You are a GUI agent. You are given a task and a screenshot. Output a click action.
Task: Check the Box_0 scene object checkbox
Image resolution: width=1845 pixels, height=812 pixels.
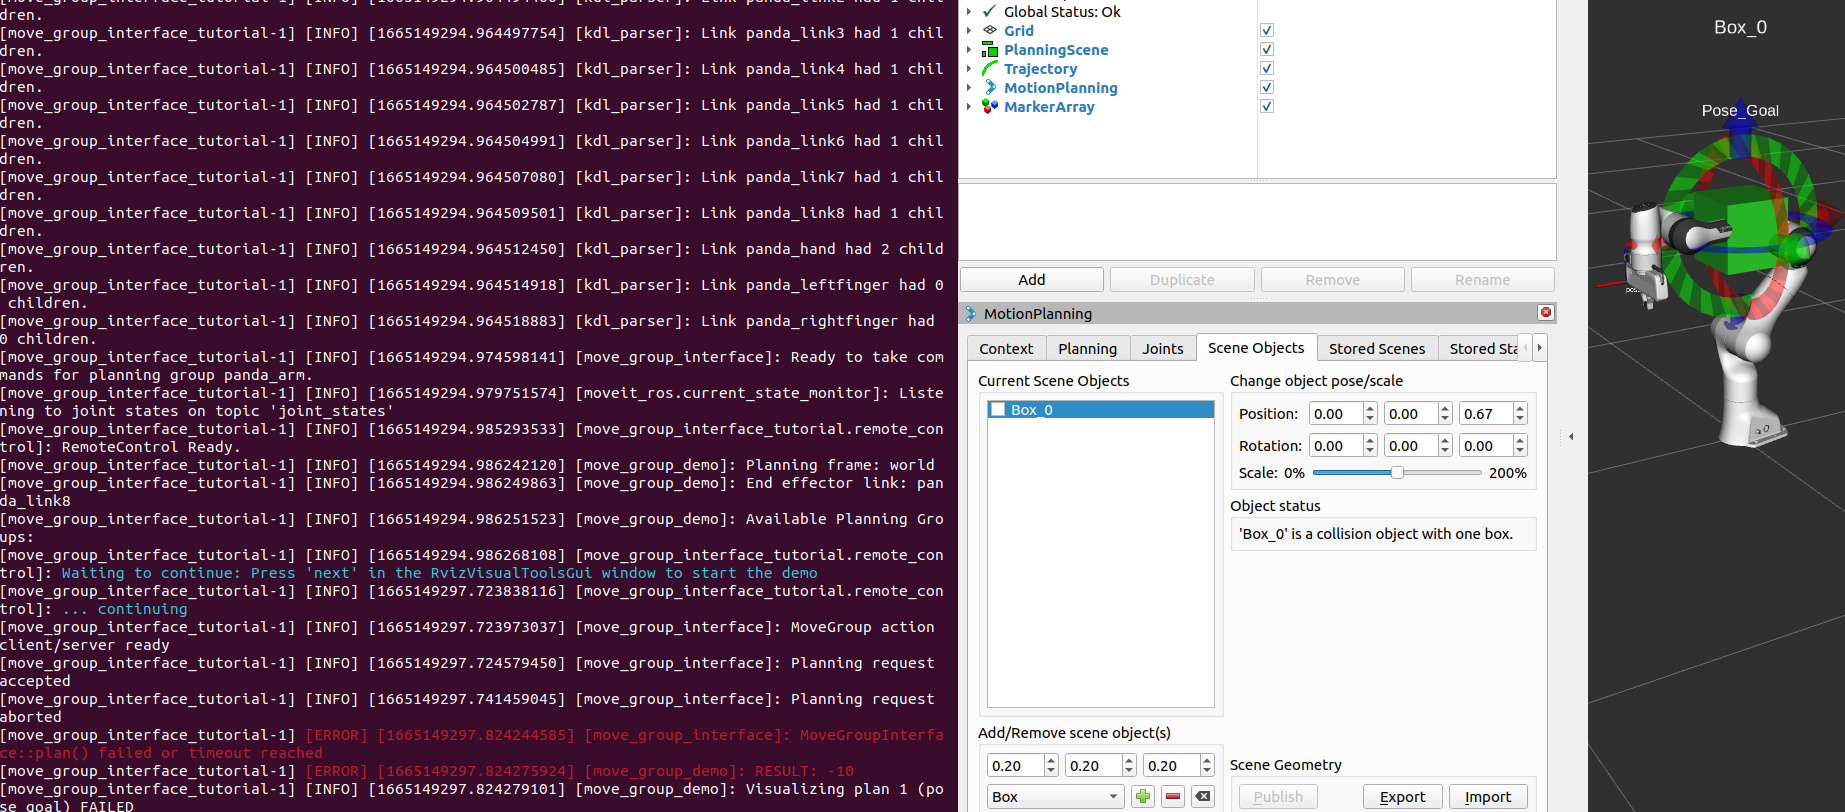point(998,410)
